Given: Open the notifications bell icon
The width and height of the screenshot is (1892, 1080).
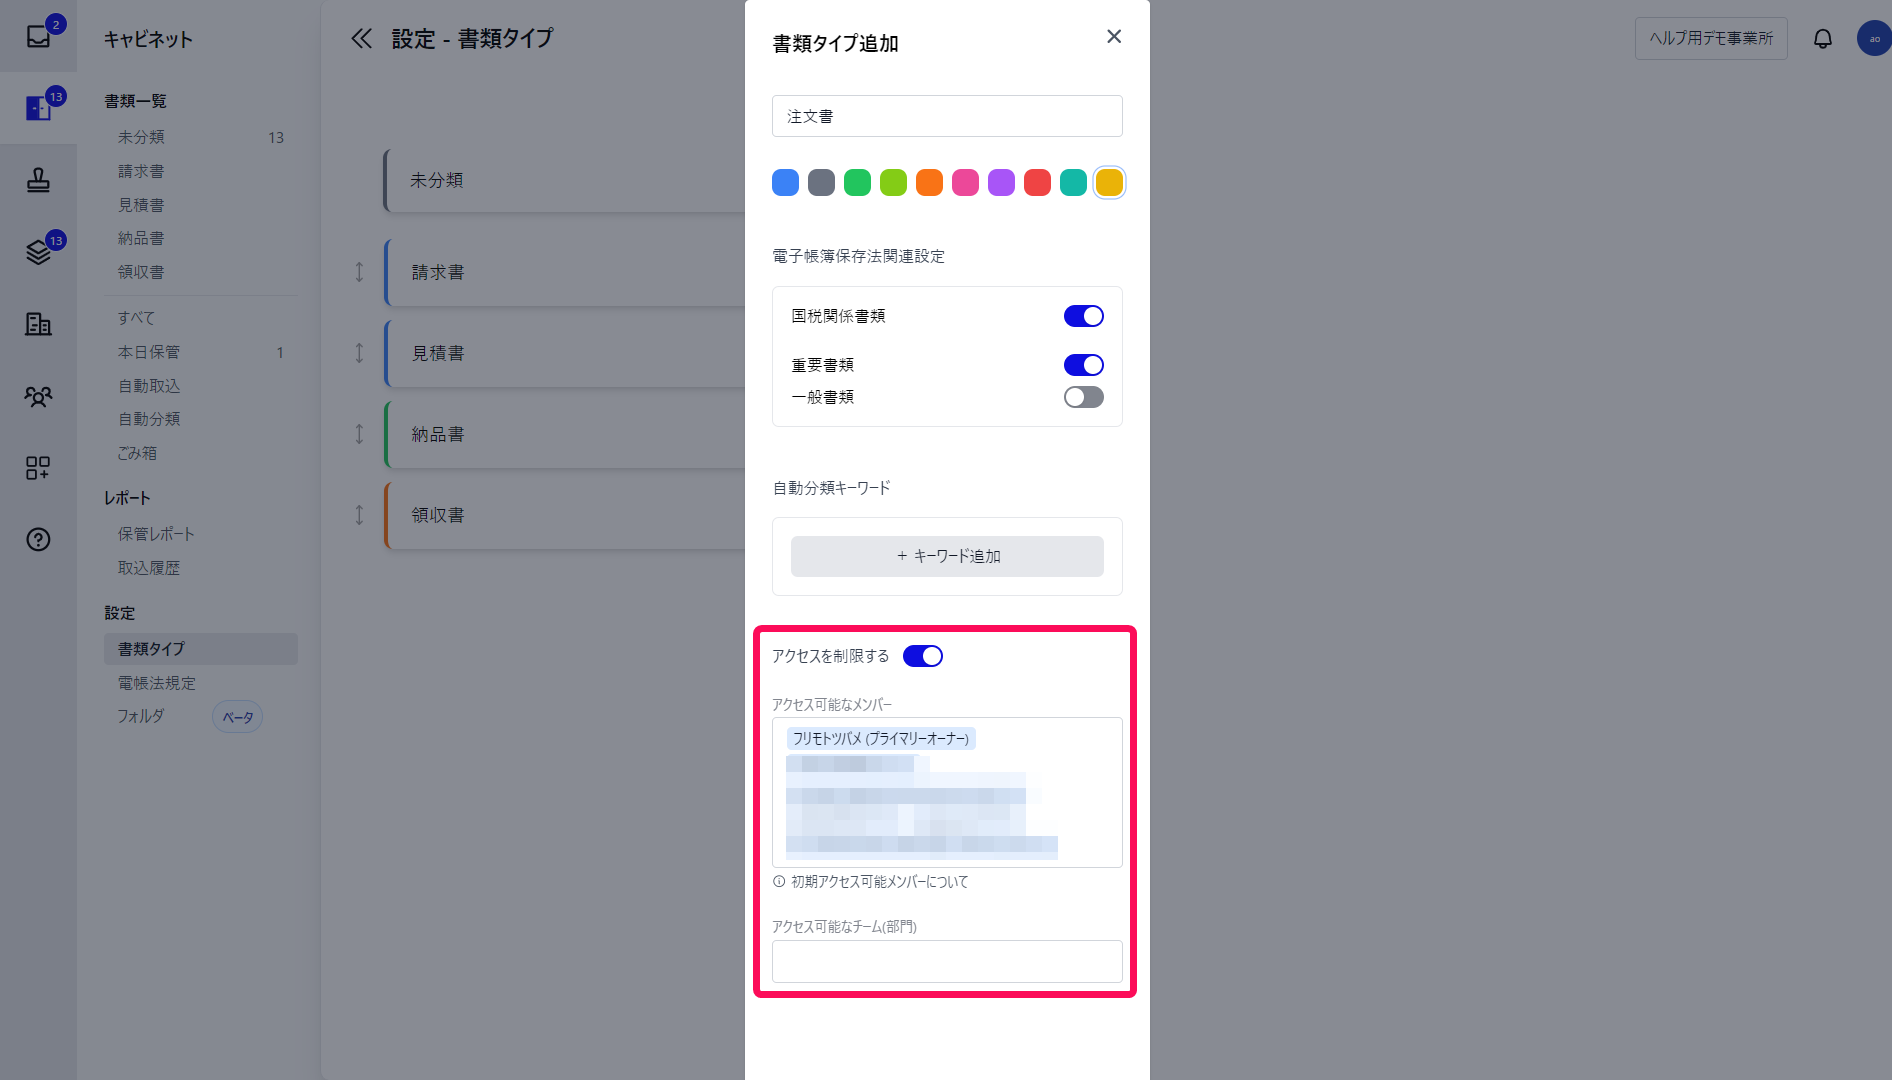Looking at the screenshot, I should [1823, 38].
